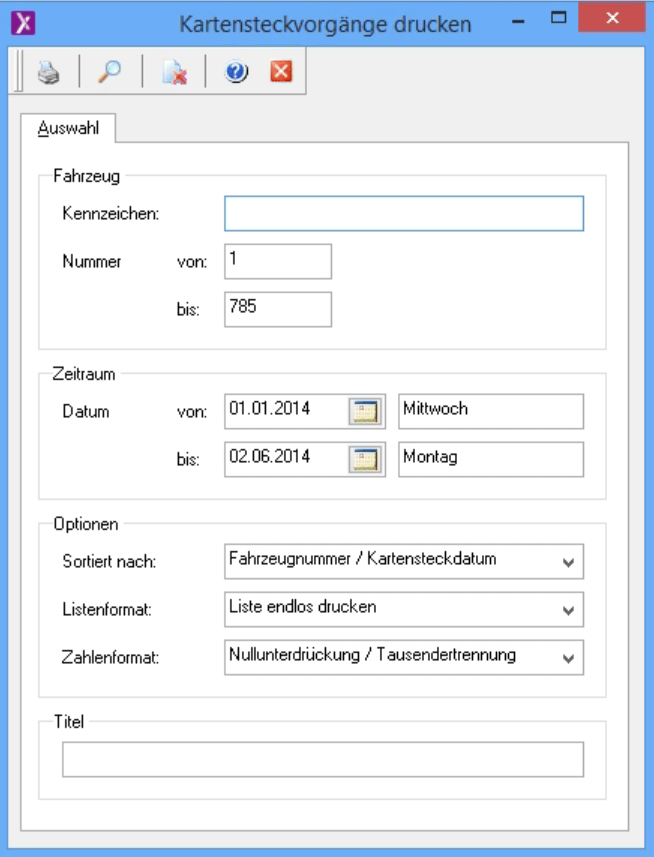The width and height of the screenshot is (654, 857).
Task: Click the Nummer bis field containing 785
Action: click(277, 309)
